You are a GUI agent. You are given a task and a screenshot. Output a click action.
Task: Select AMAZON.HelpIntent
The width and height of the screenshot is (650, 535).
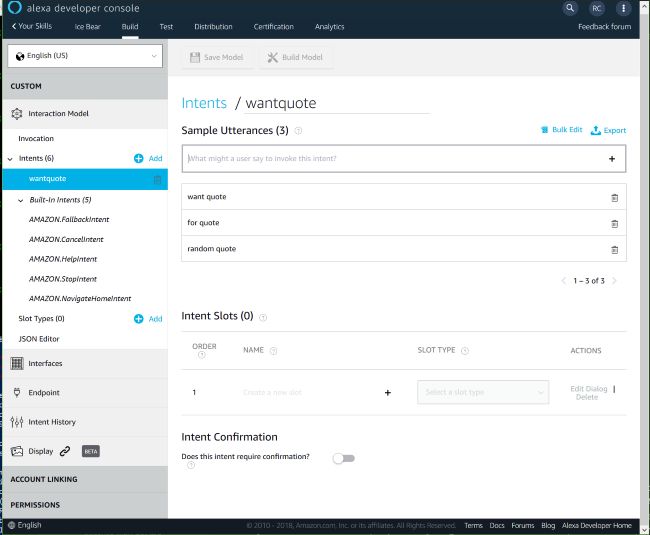(63, 259)
